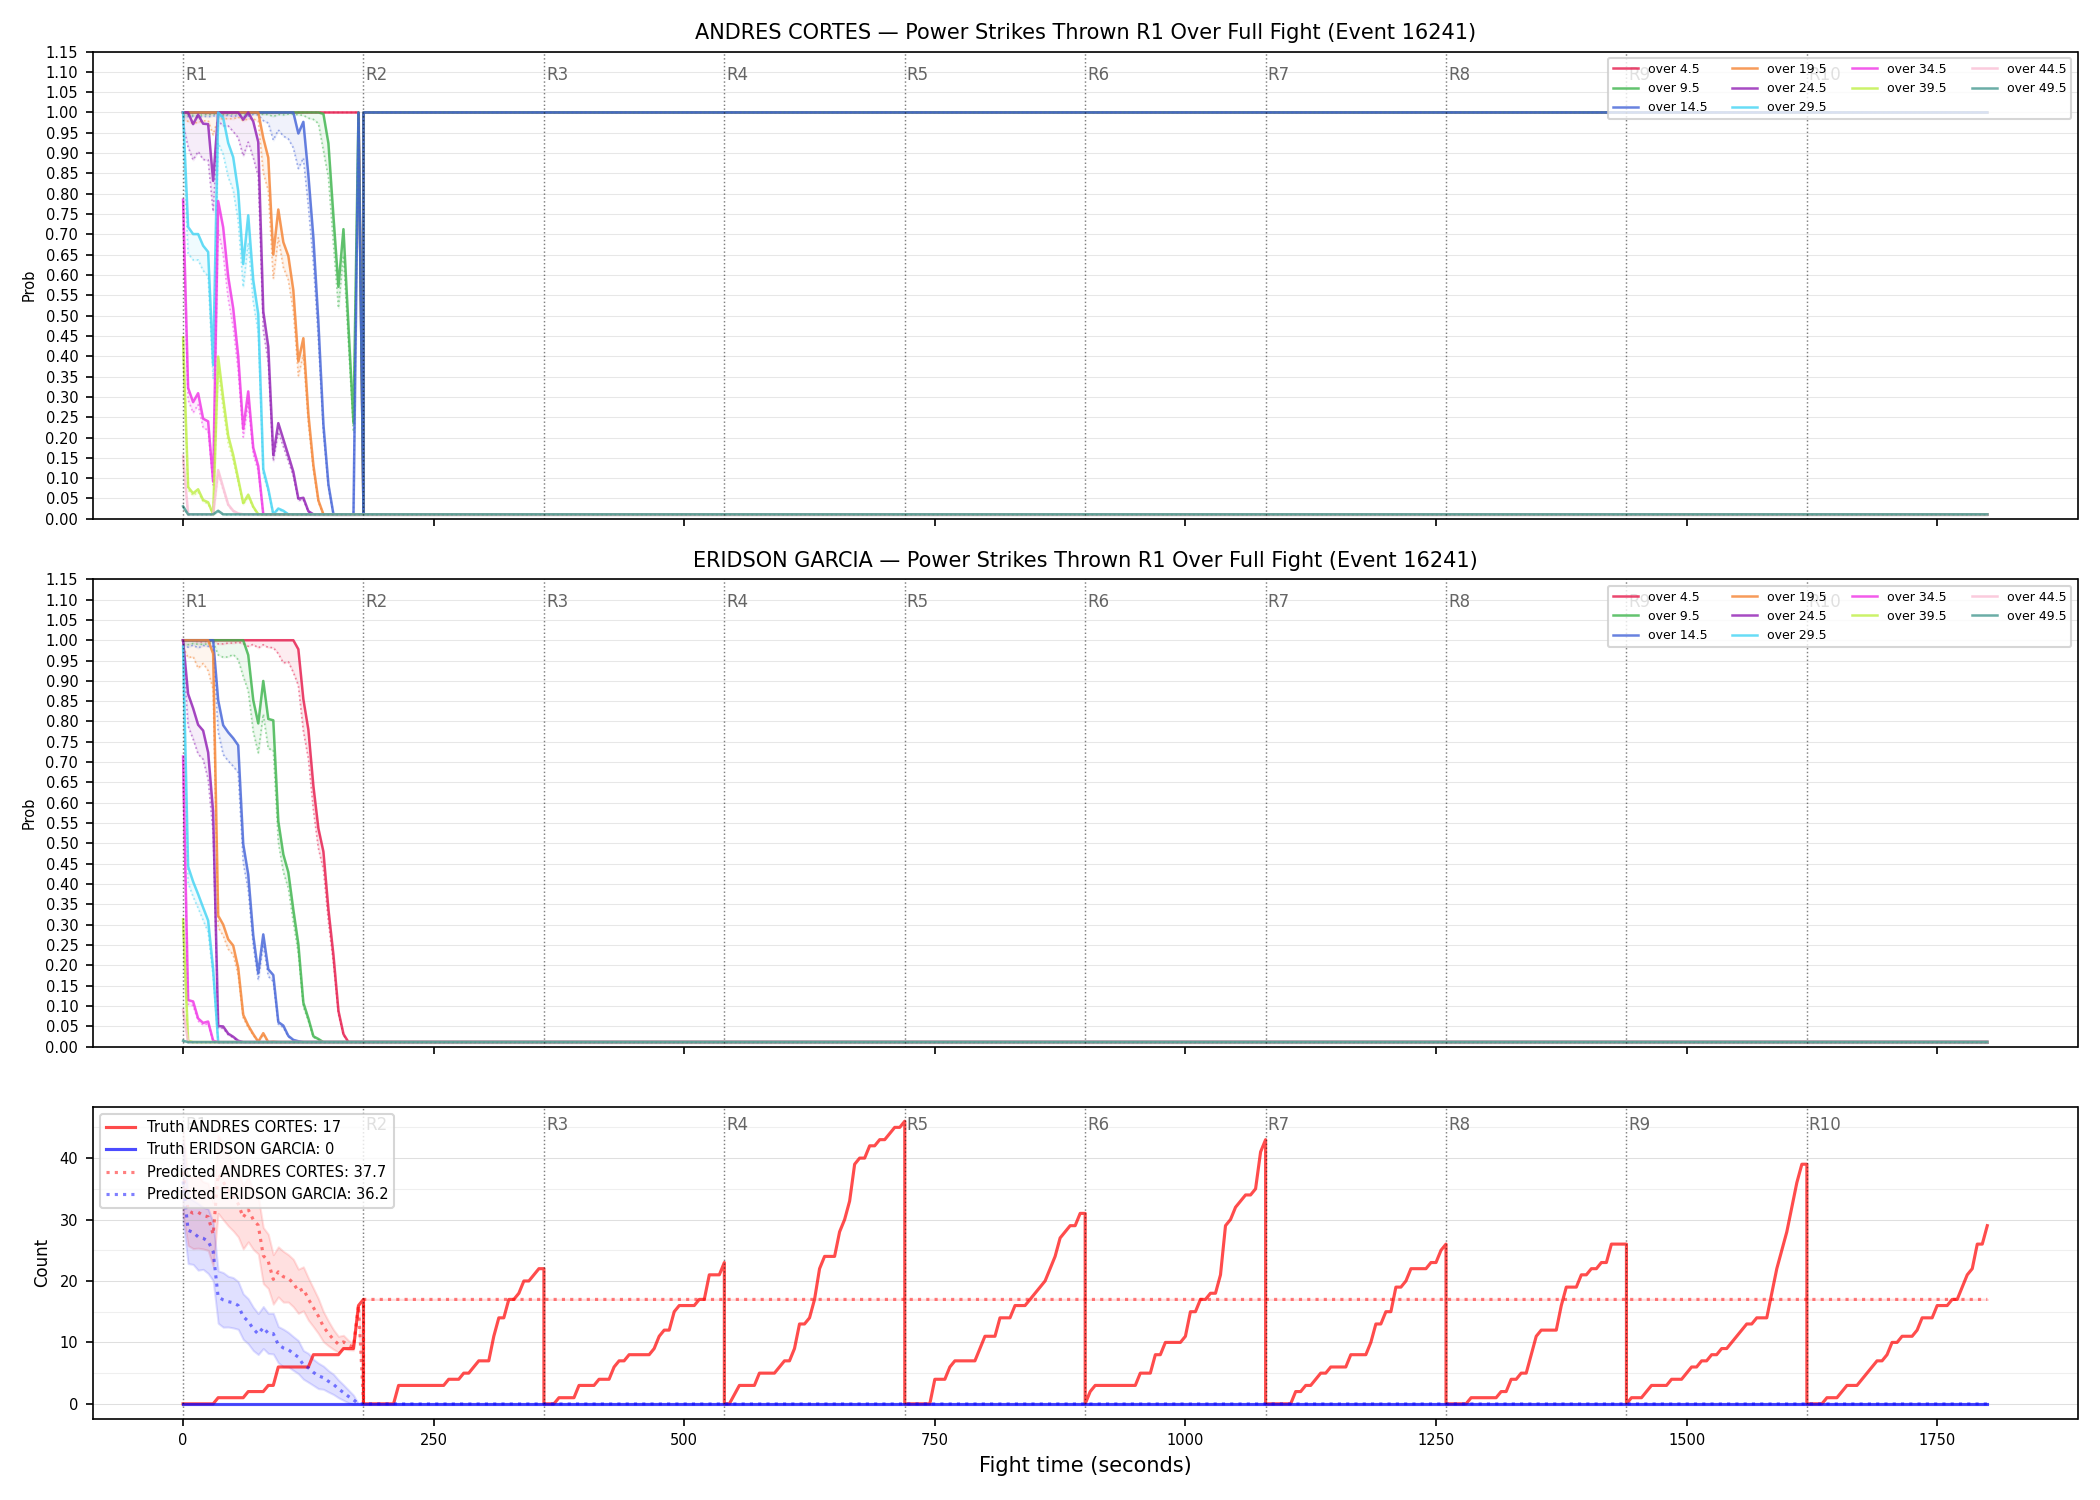Screen dimensions: 2100x1500
Task: Click the 'Fight time (seconds)' axis label
Action: 1085,1465
